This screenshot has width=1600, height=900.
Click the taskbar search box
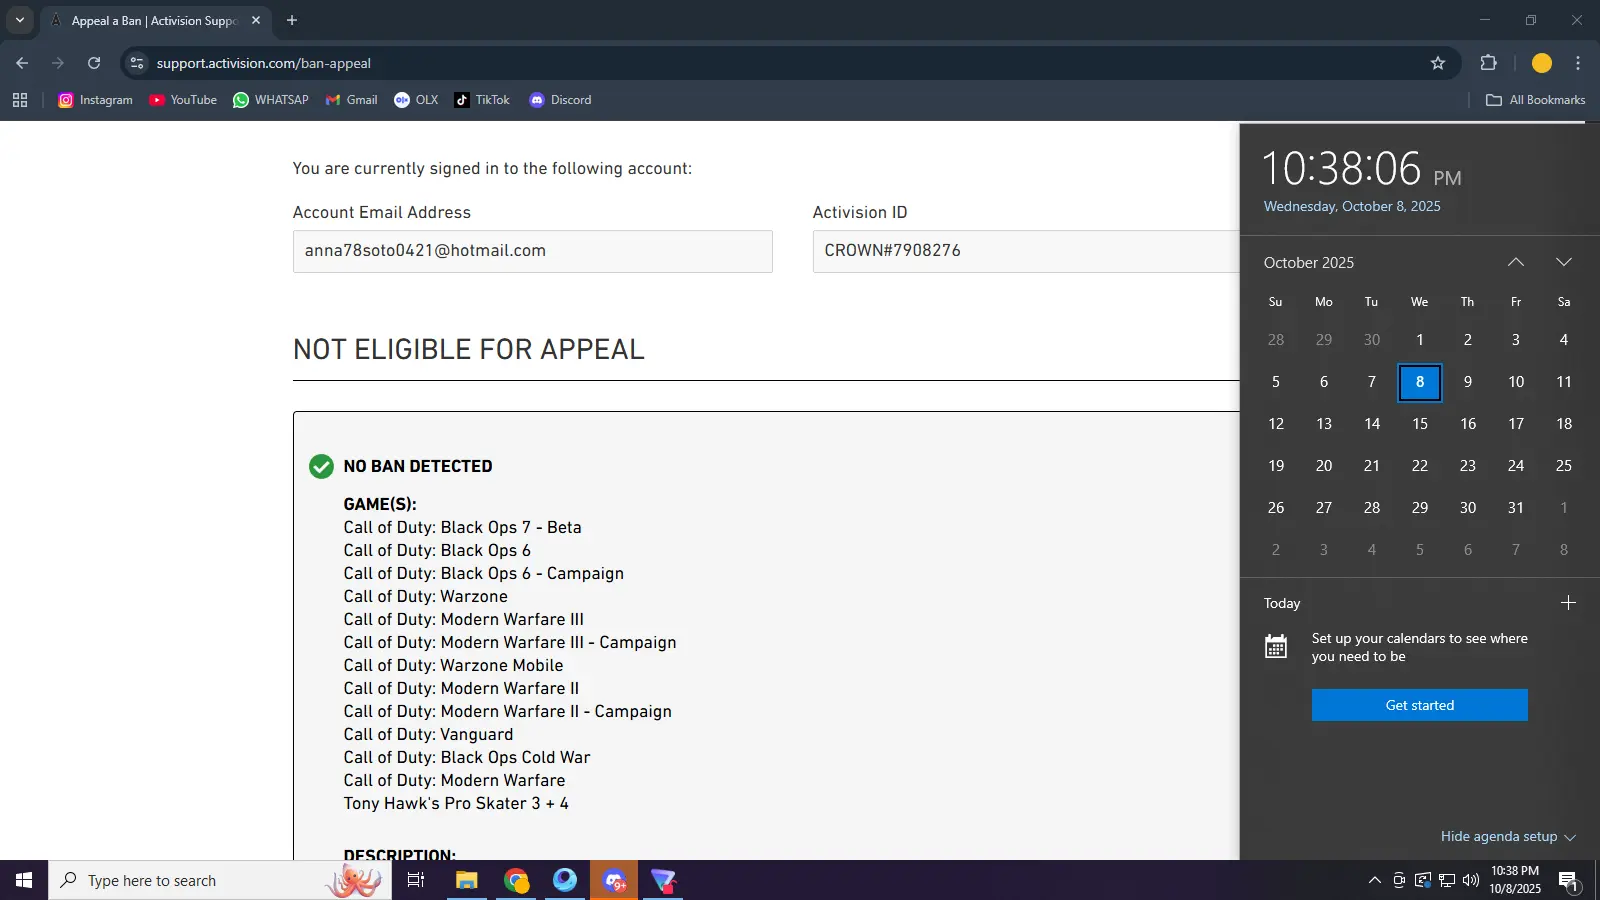[220, 880]
